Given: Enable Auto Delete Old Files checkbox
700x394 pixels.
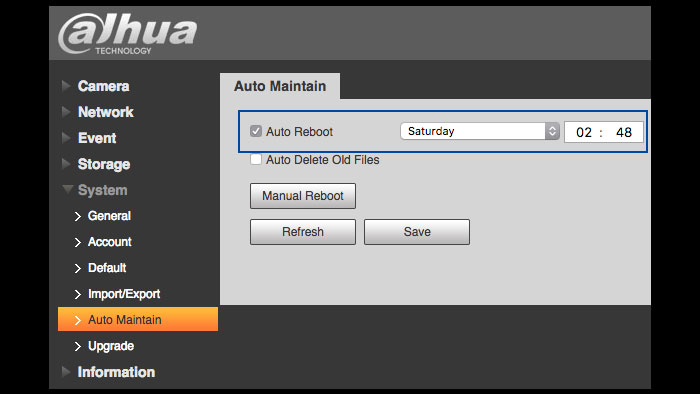Looking at the screenshot, I should click(x=256, y=159).
